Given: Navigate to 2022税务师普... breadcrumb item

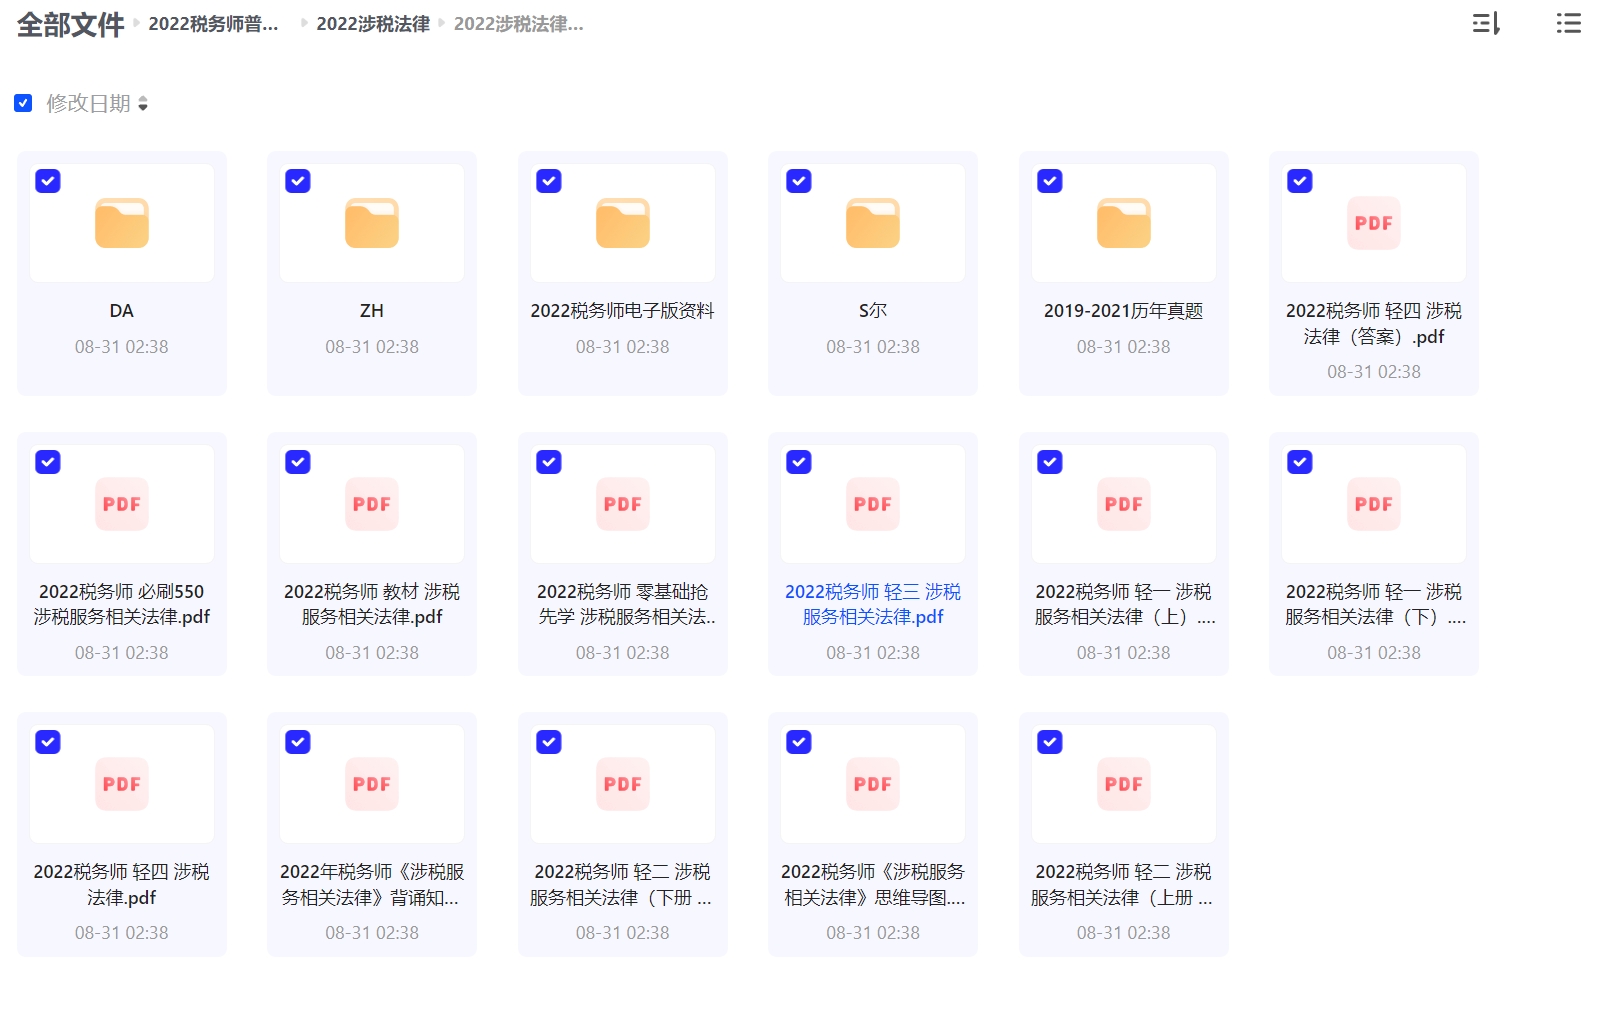Looking at the screenshot, I should tap(213, 24).
